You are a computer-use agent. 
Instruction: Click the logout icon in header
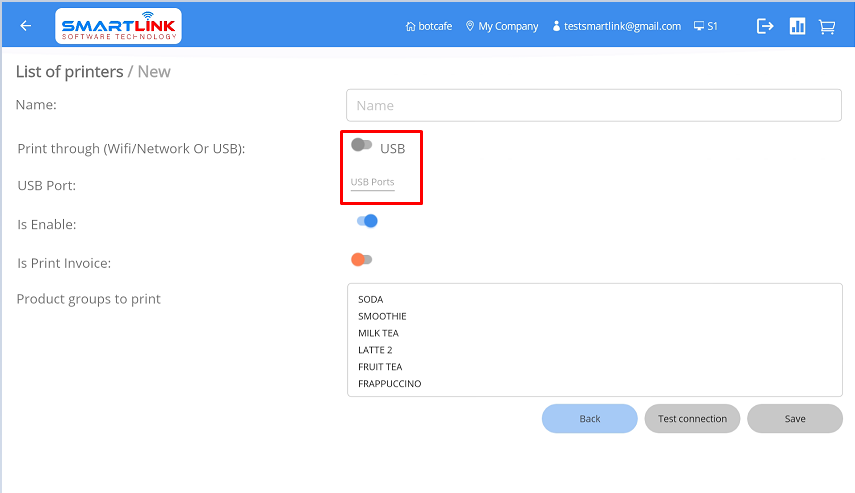point(765,26)
